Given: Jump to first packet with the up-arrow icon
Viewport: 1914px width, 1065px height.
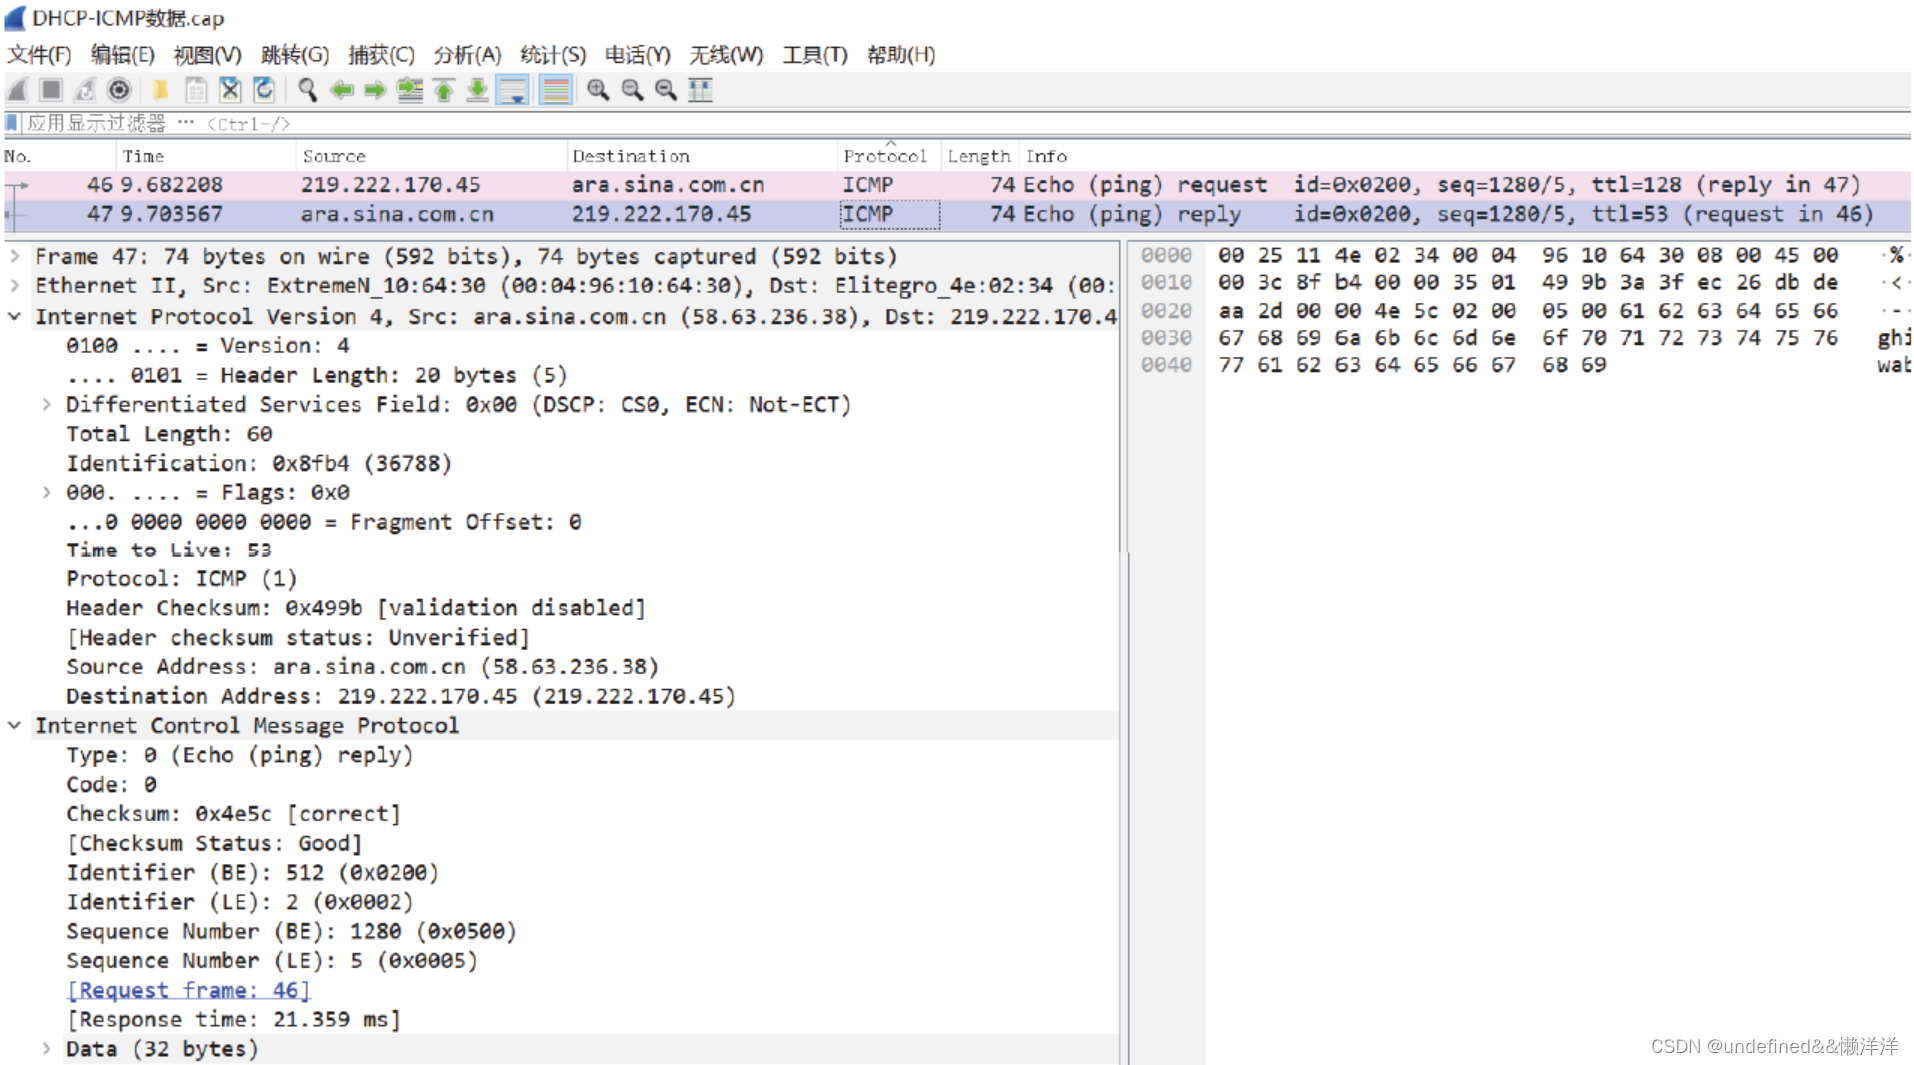Looking at the screenshot, I should coord(444,91).
